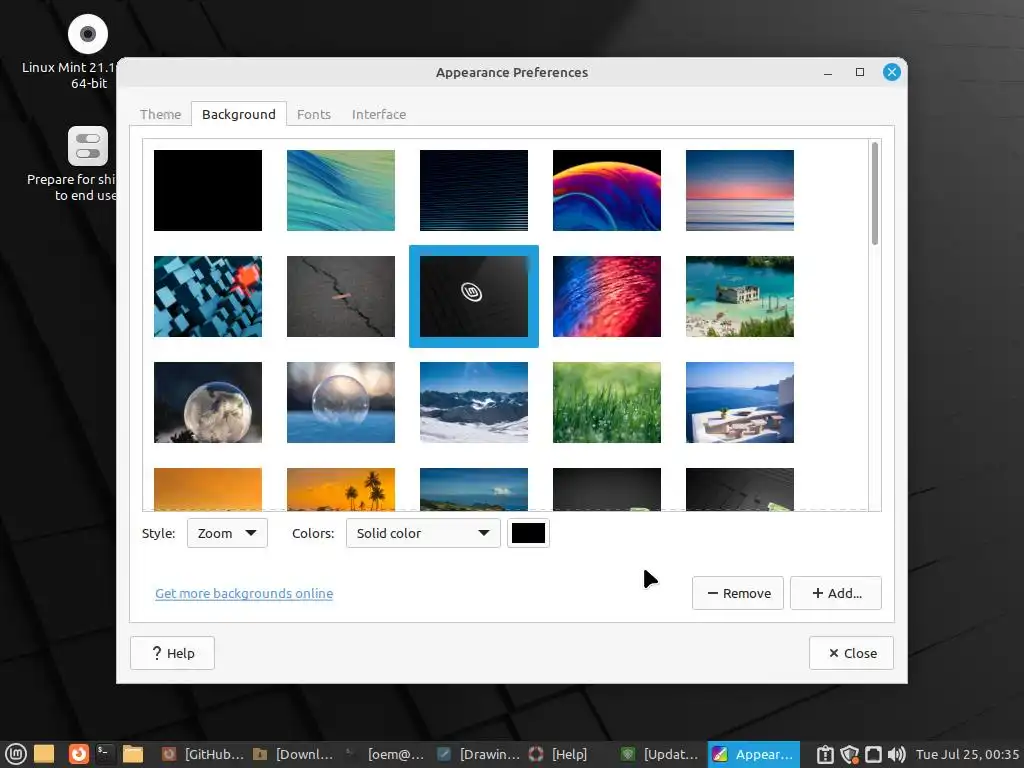Choose the solid black wallpaper thumbnail
The height and width of the screenshot is (768, 1024).
208,190
